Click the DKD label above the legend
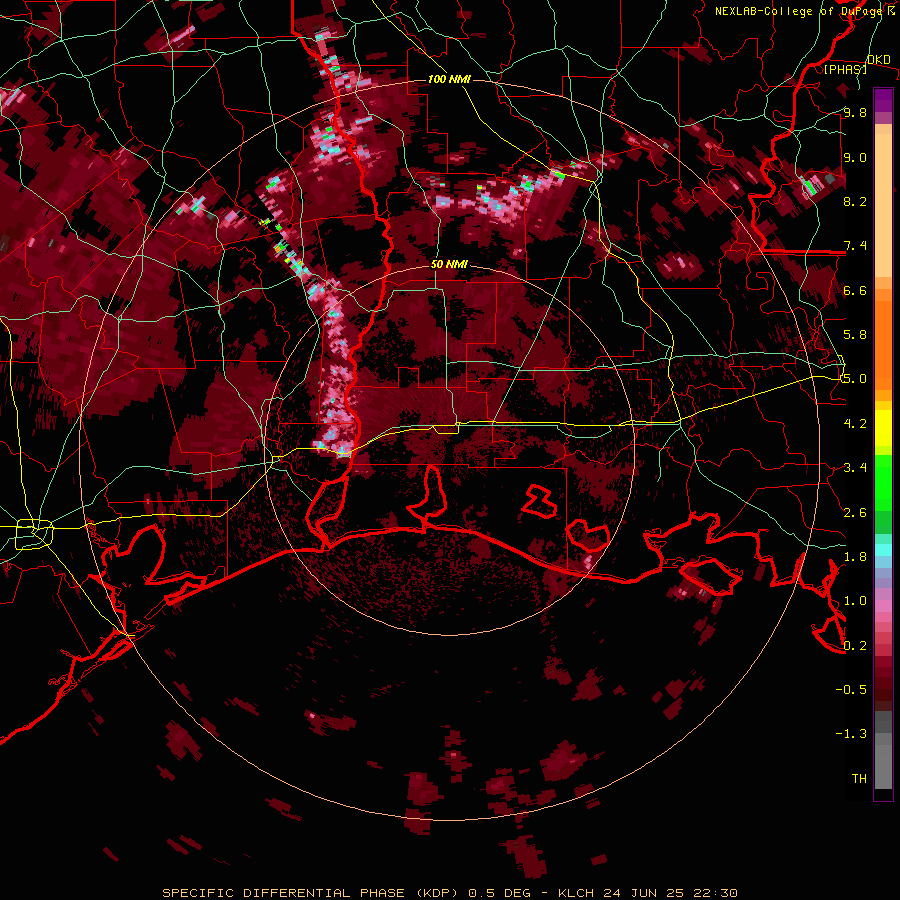Image resolution: width=900 pixels, height=900 pixels. point(879,60)
